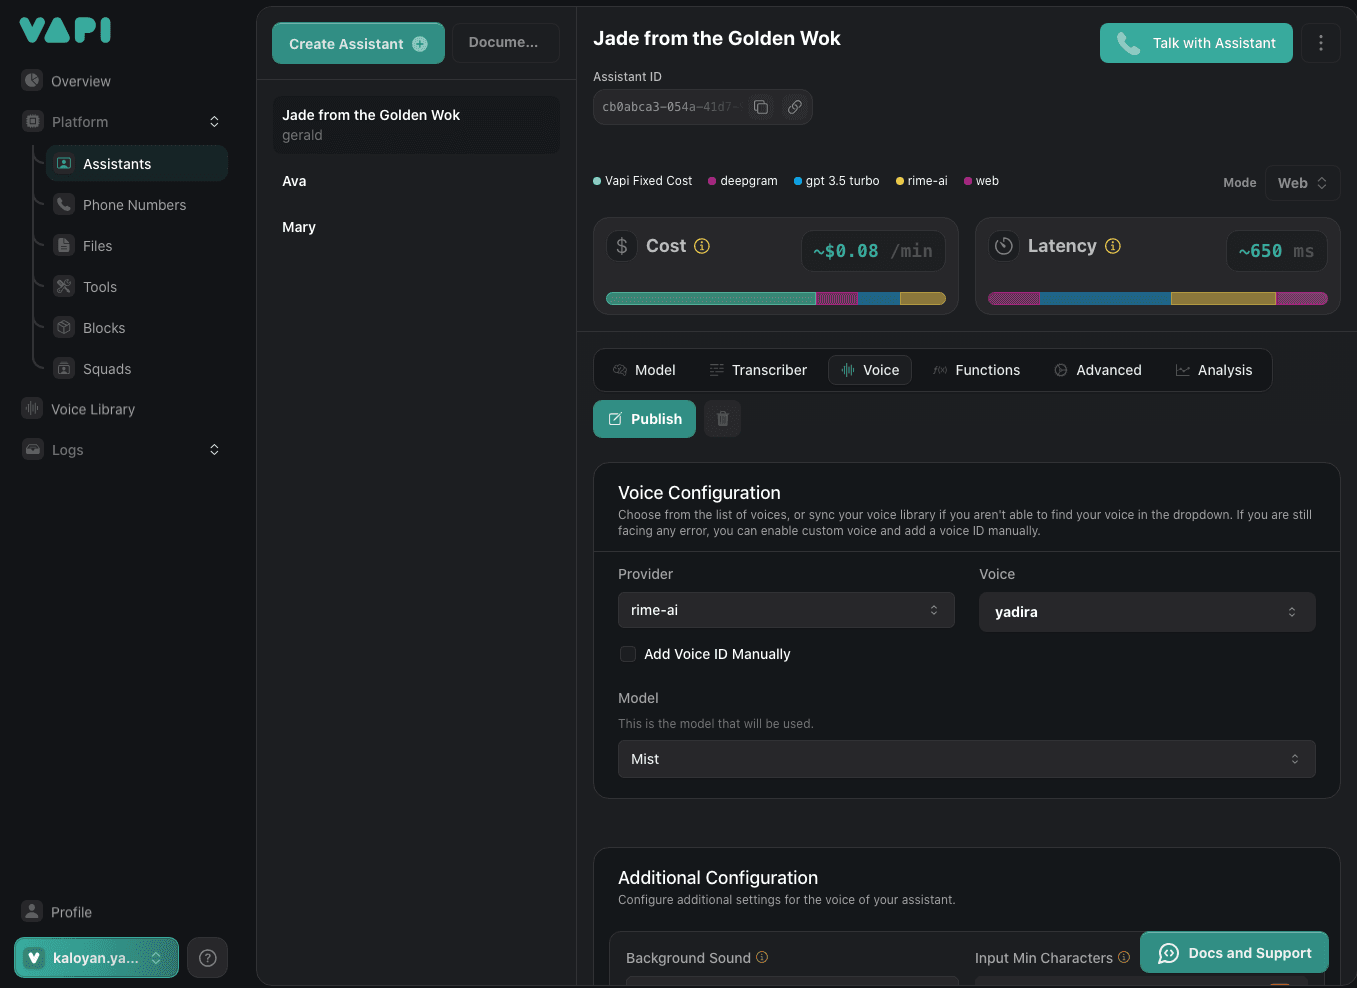Image resolution: width=1357 pixels, height=988 pixels.
Task: Click the help question mark icon
Action: (208, 958)
